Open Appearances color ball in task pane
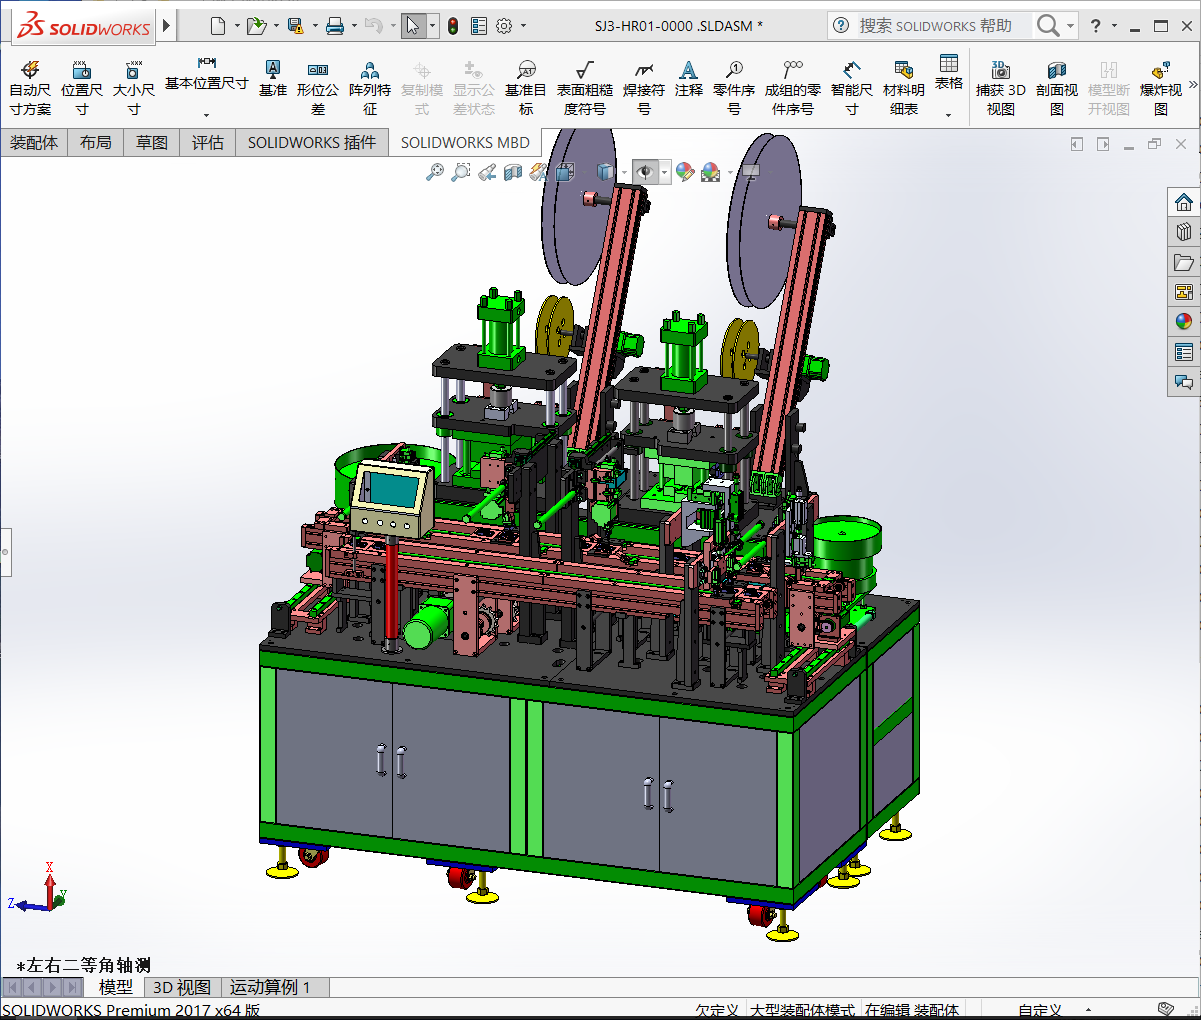 coord(1184,322)
